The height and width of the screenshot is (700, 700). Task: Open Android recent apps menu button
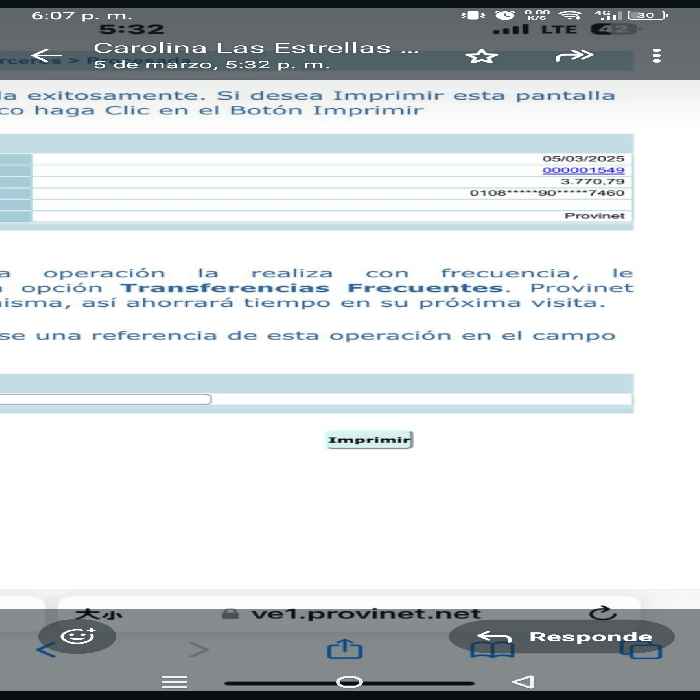175,682
